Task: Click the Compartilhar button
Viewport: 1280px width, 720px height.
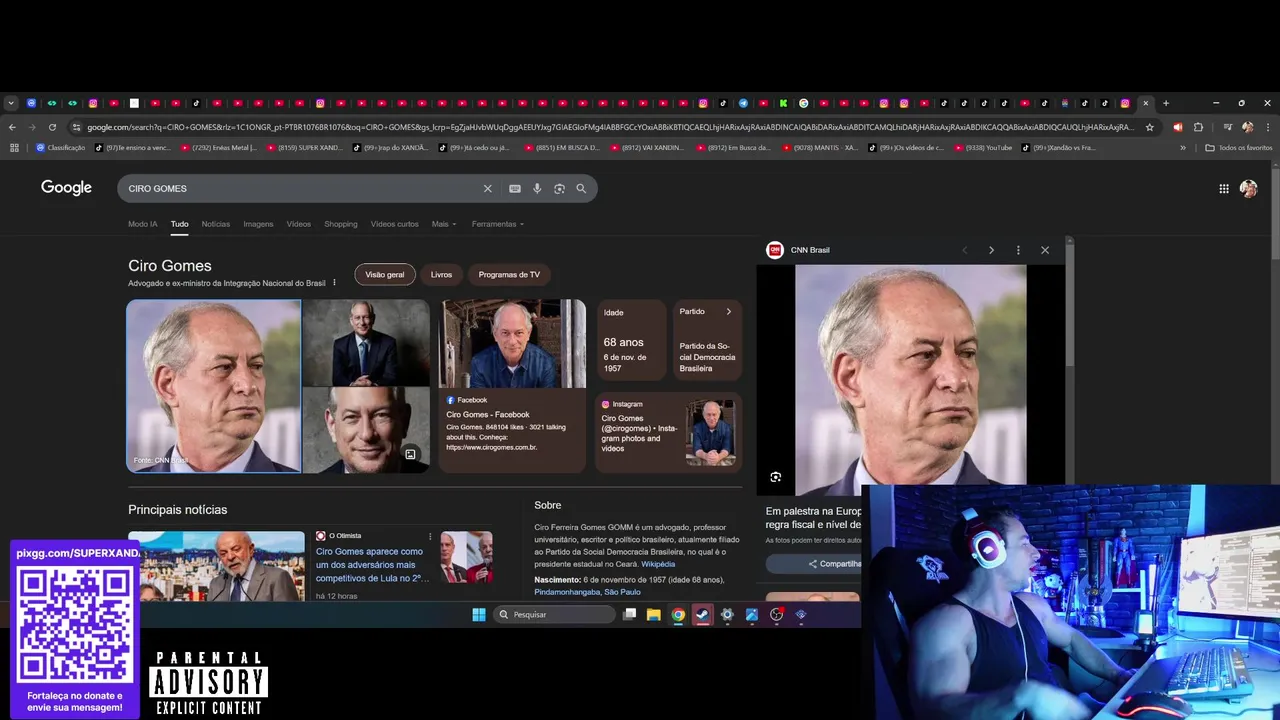Action: 813,564
